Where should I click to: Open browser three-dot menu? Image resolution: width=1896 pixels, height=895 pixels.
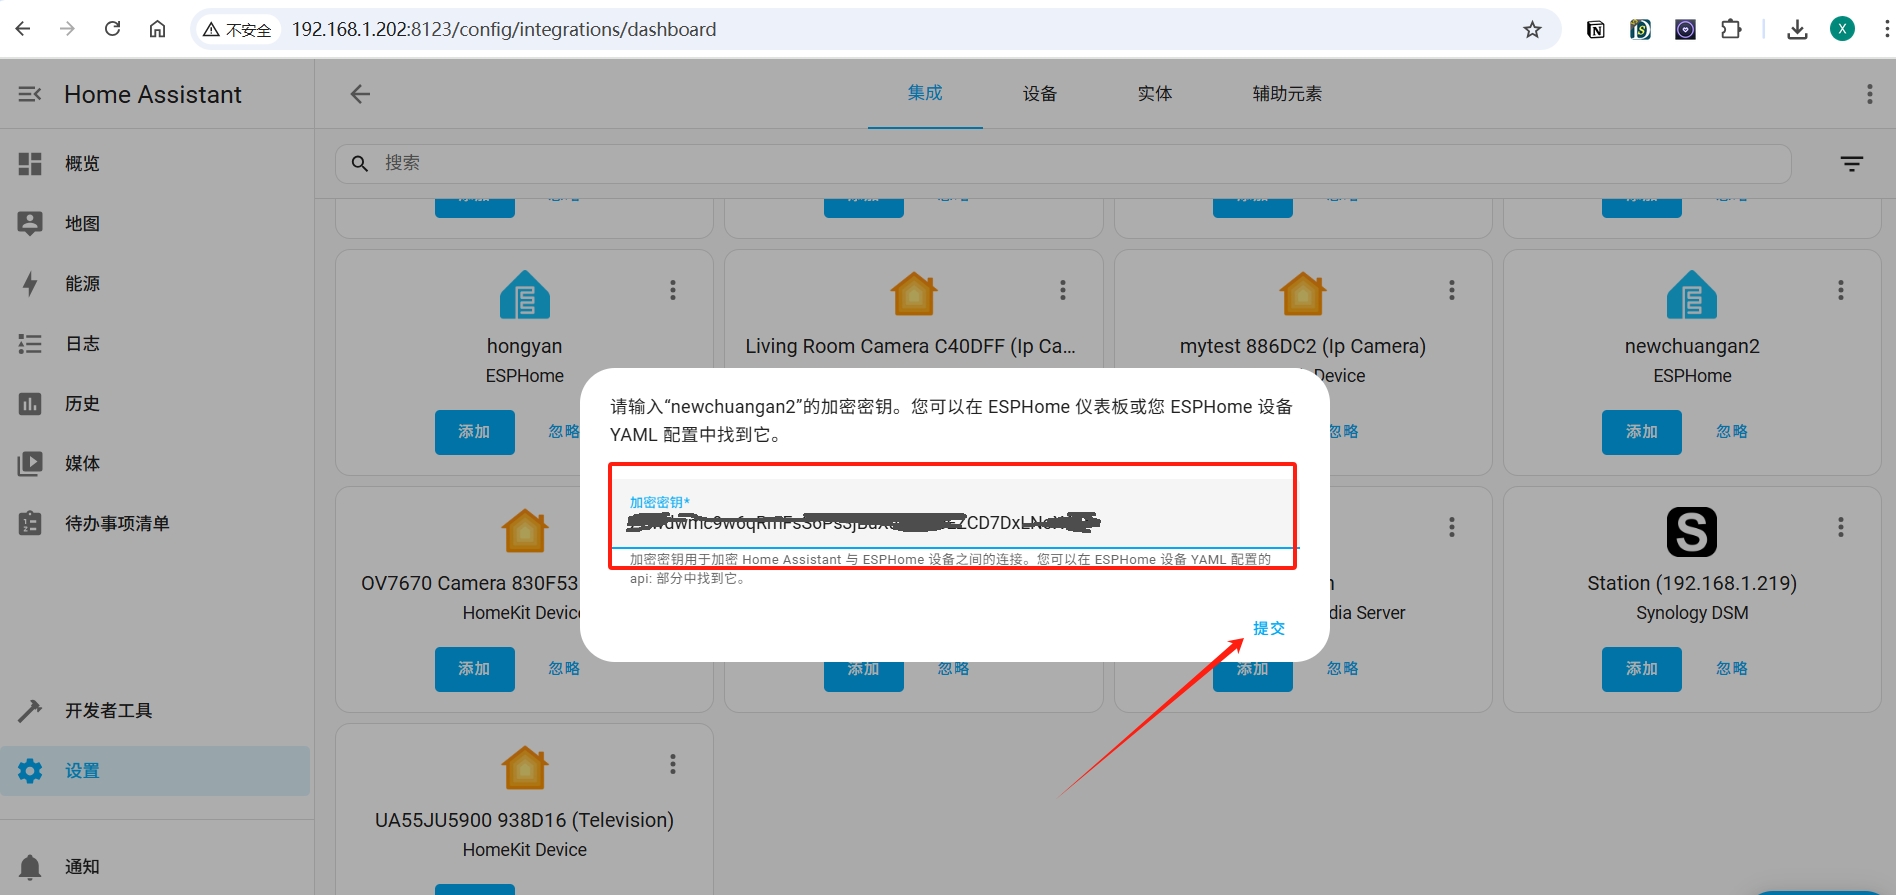pyautogui.click(x=1886, y=29)
